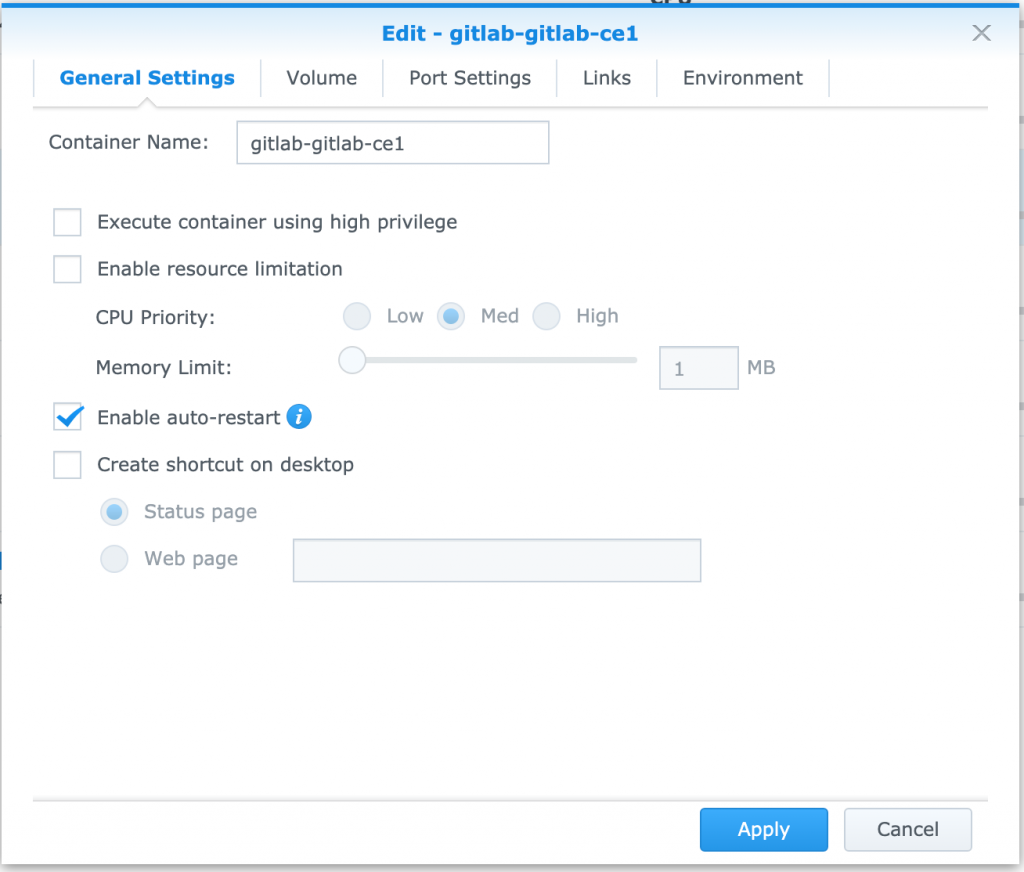Image resolution: width=1024 pixels, height=872 pixels.
Task: Tick the Enable resource limitation checkbox
Action: point(67,269)
